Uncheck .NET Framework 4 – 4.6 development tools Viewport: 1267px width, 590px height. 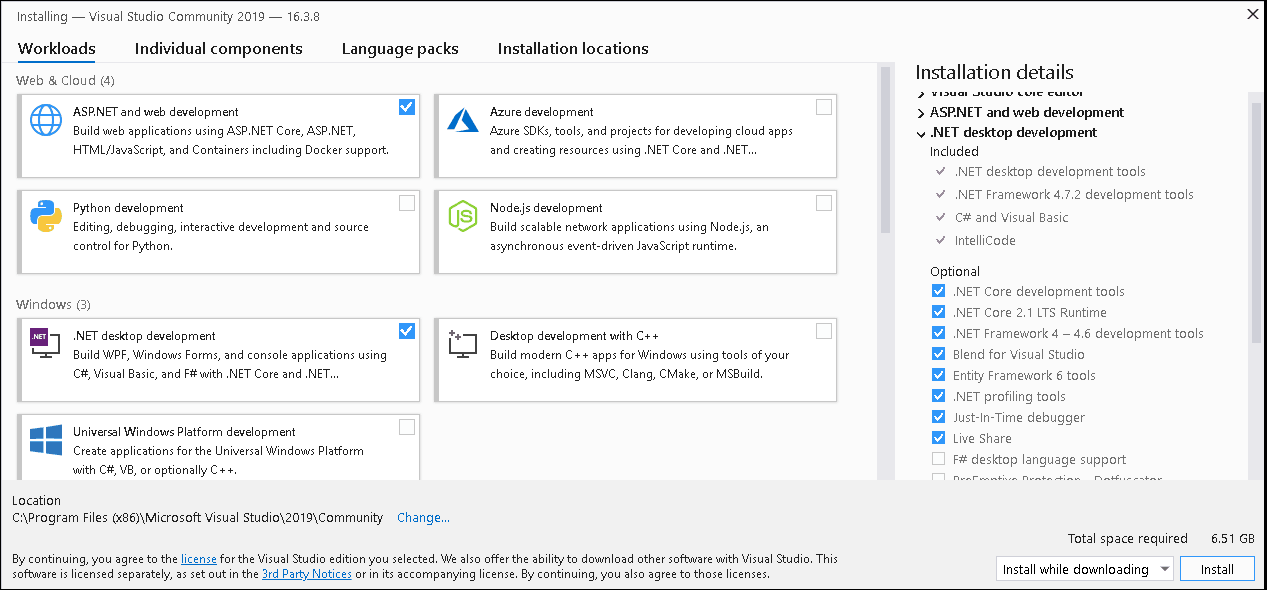point(938,333)
